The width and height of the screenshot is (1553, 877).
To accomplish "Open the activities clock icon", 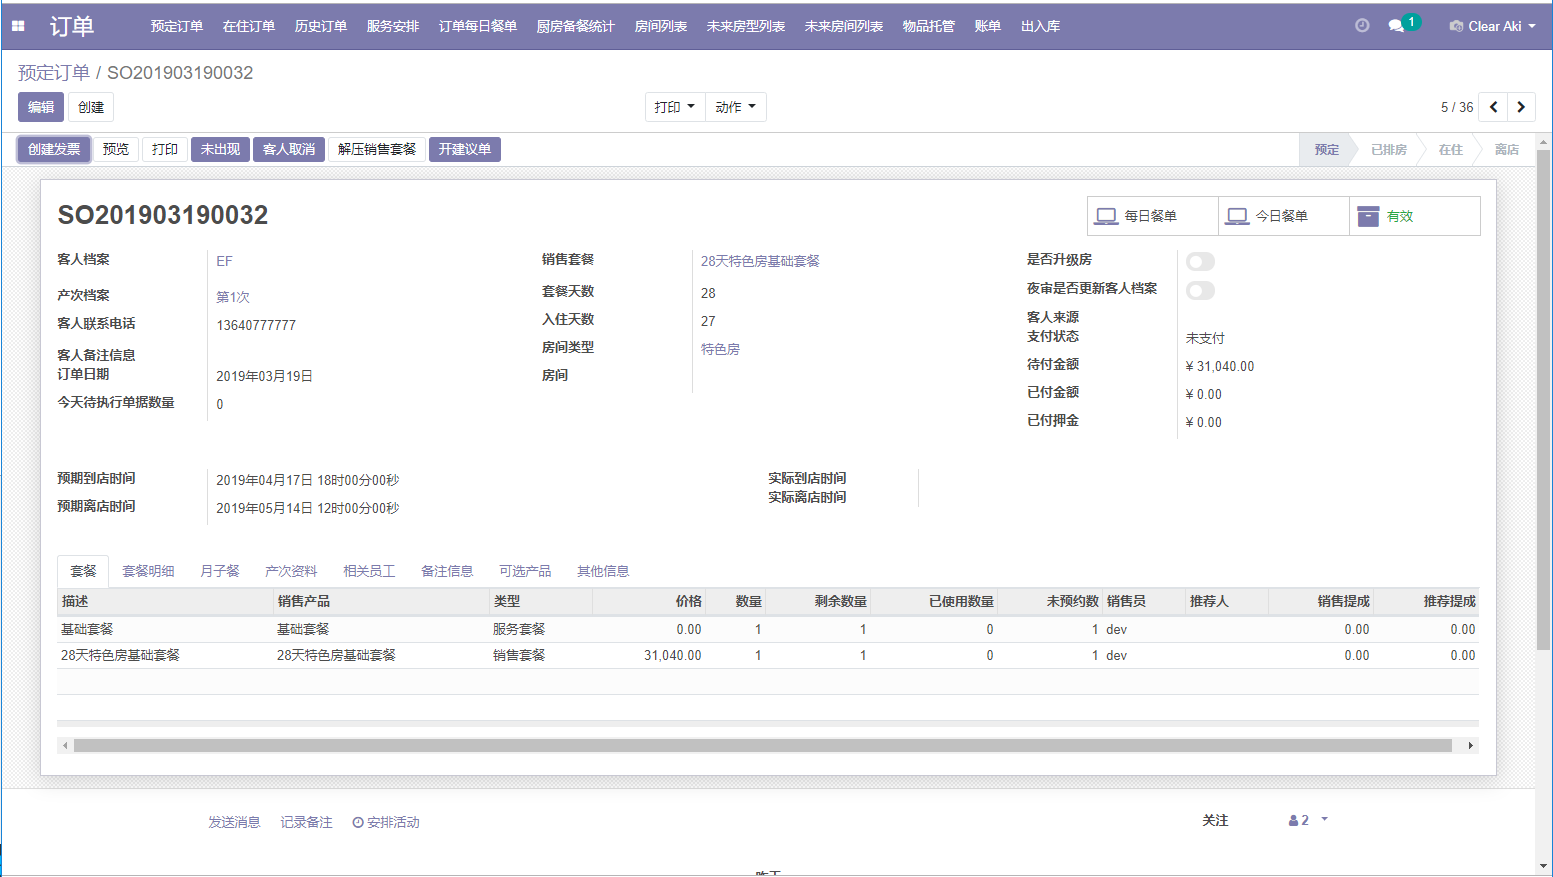I will coord(1362,26).
